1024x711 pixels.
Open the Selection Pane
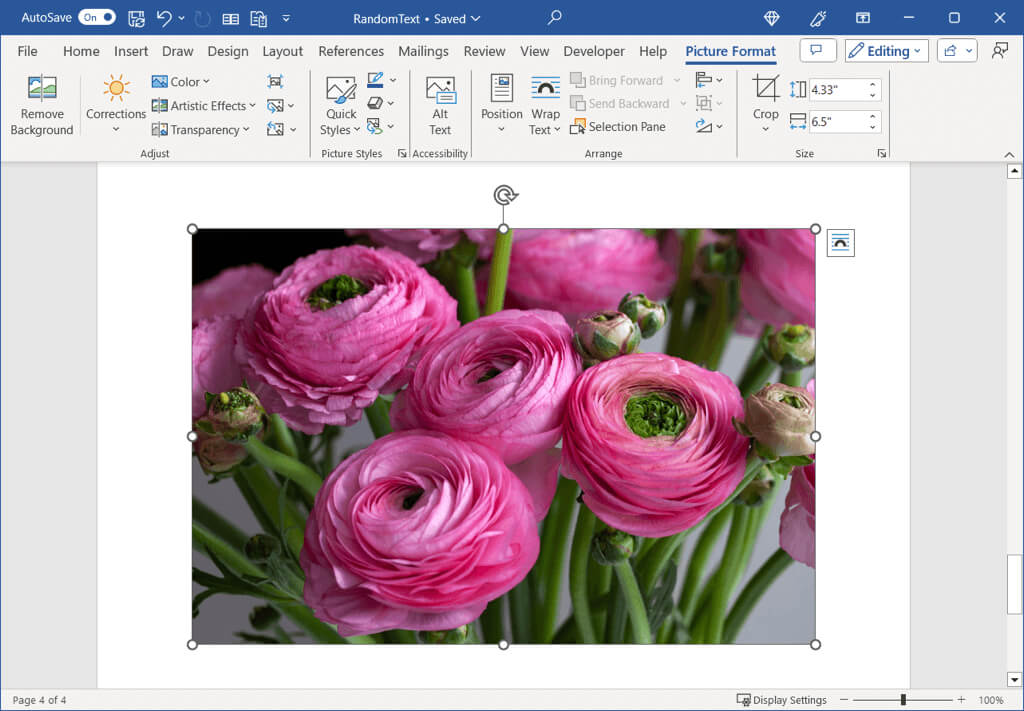618,127
